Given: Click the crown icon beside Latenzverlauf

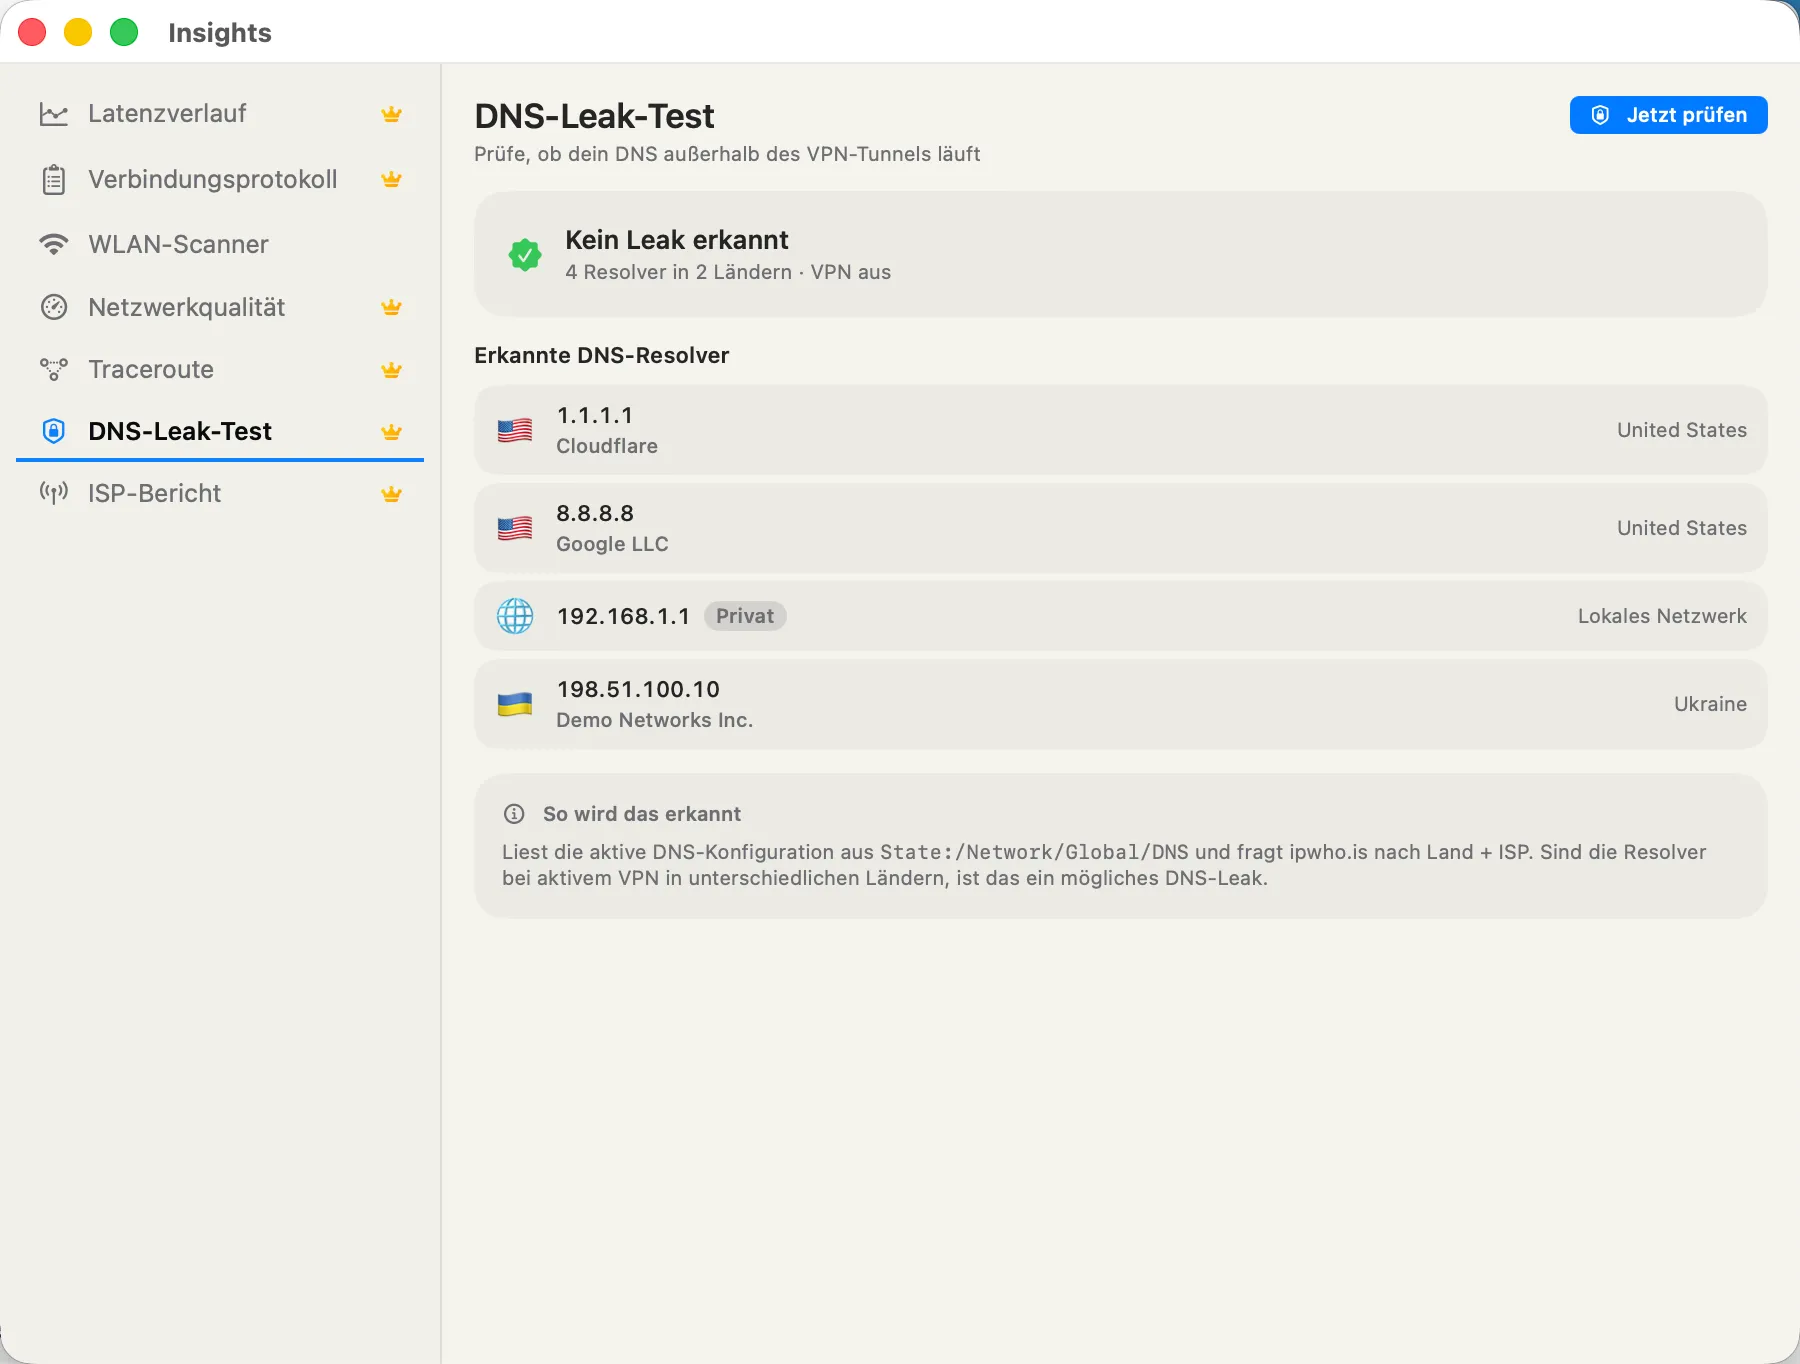Looking at the screenshot, I should pos(392,114).
